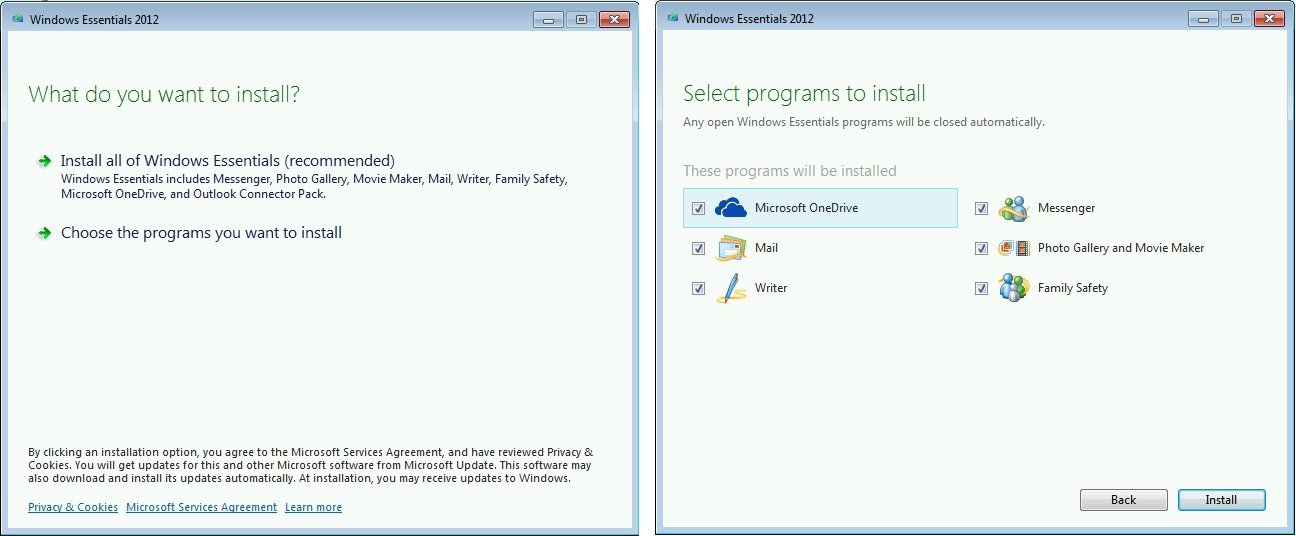Click title bar icon in left installer window

17,19
